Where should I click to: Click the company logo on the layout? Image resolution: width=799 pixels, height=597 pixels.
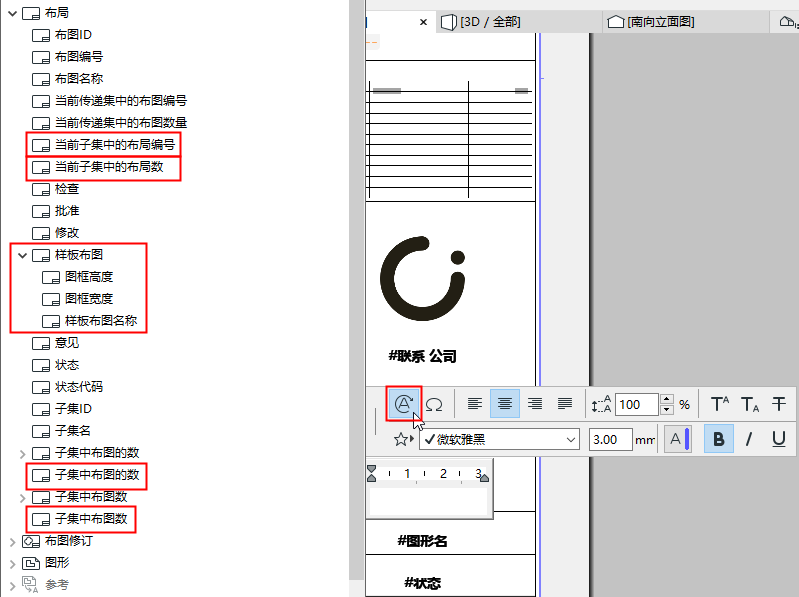tap(422, 278)
